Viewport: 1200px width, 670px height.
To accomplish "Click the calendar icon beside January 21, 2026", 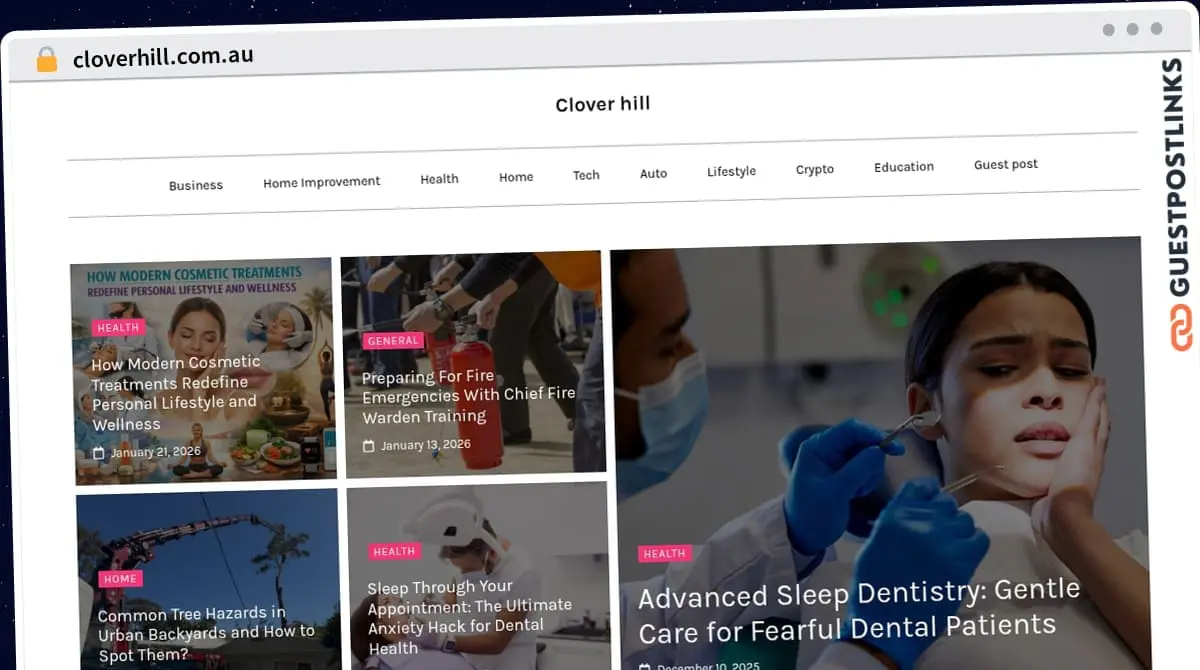I will pos(98,453).
